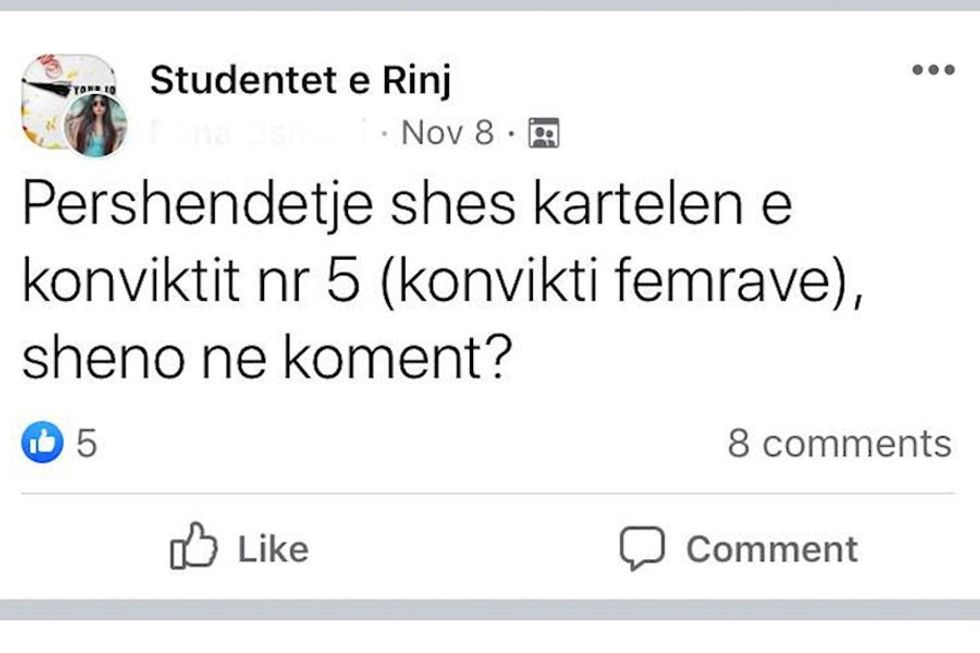Viewport: 980px width, 653px height.
Task: Click the speech bubble Comment icon
Action: click(642, 548)
